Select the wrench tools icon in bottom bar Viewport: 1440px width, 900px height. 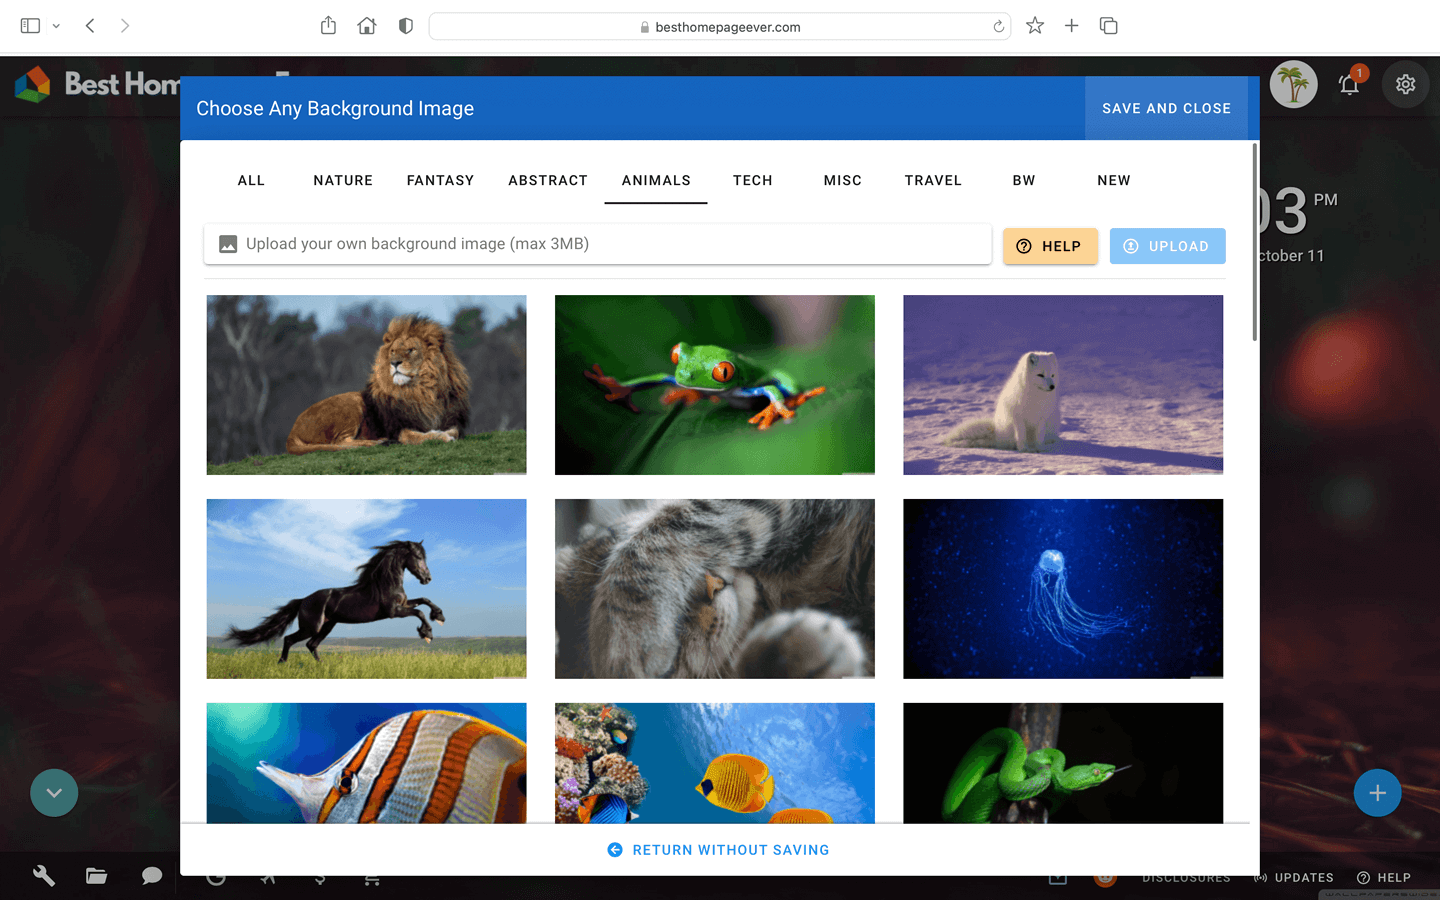coord(44,876)
